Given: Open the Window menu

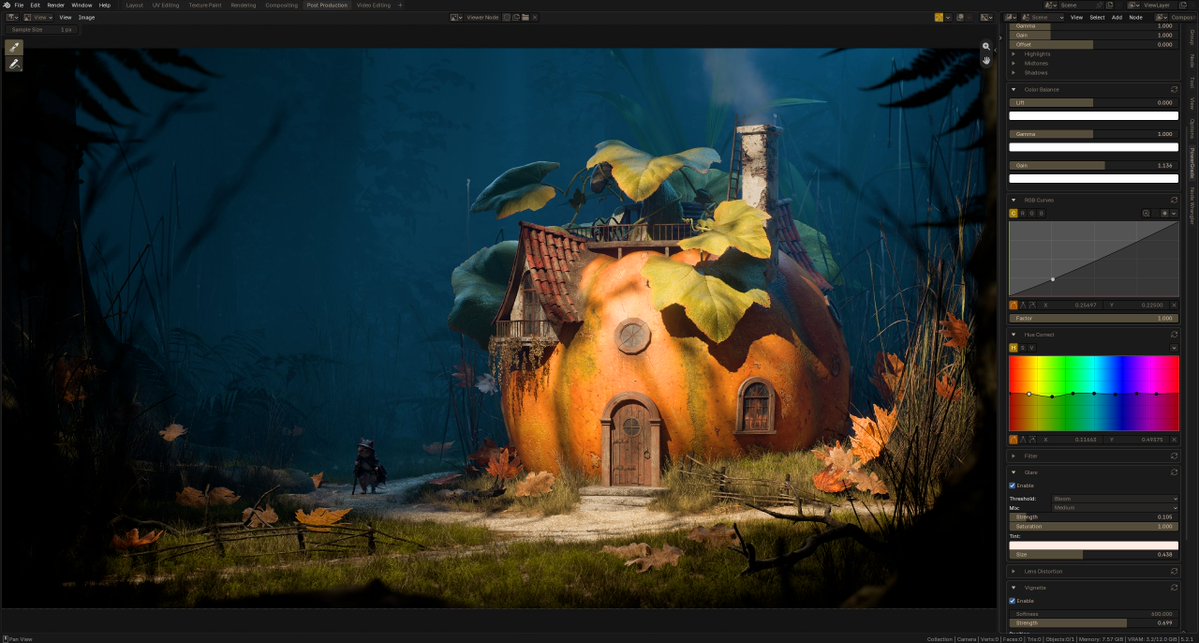Looking at the screenshot, I should tap(82, 5).
